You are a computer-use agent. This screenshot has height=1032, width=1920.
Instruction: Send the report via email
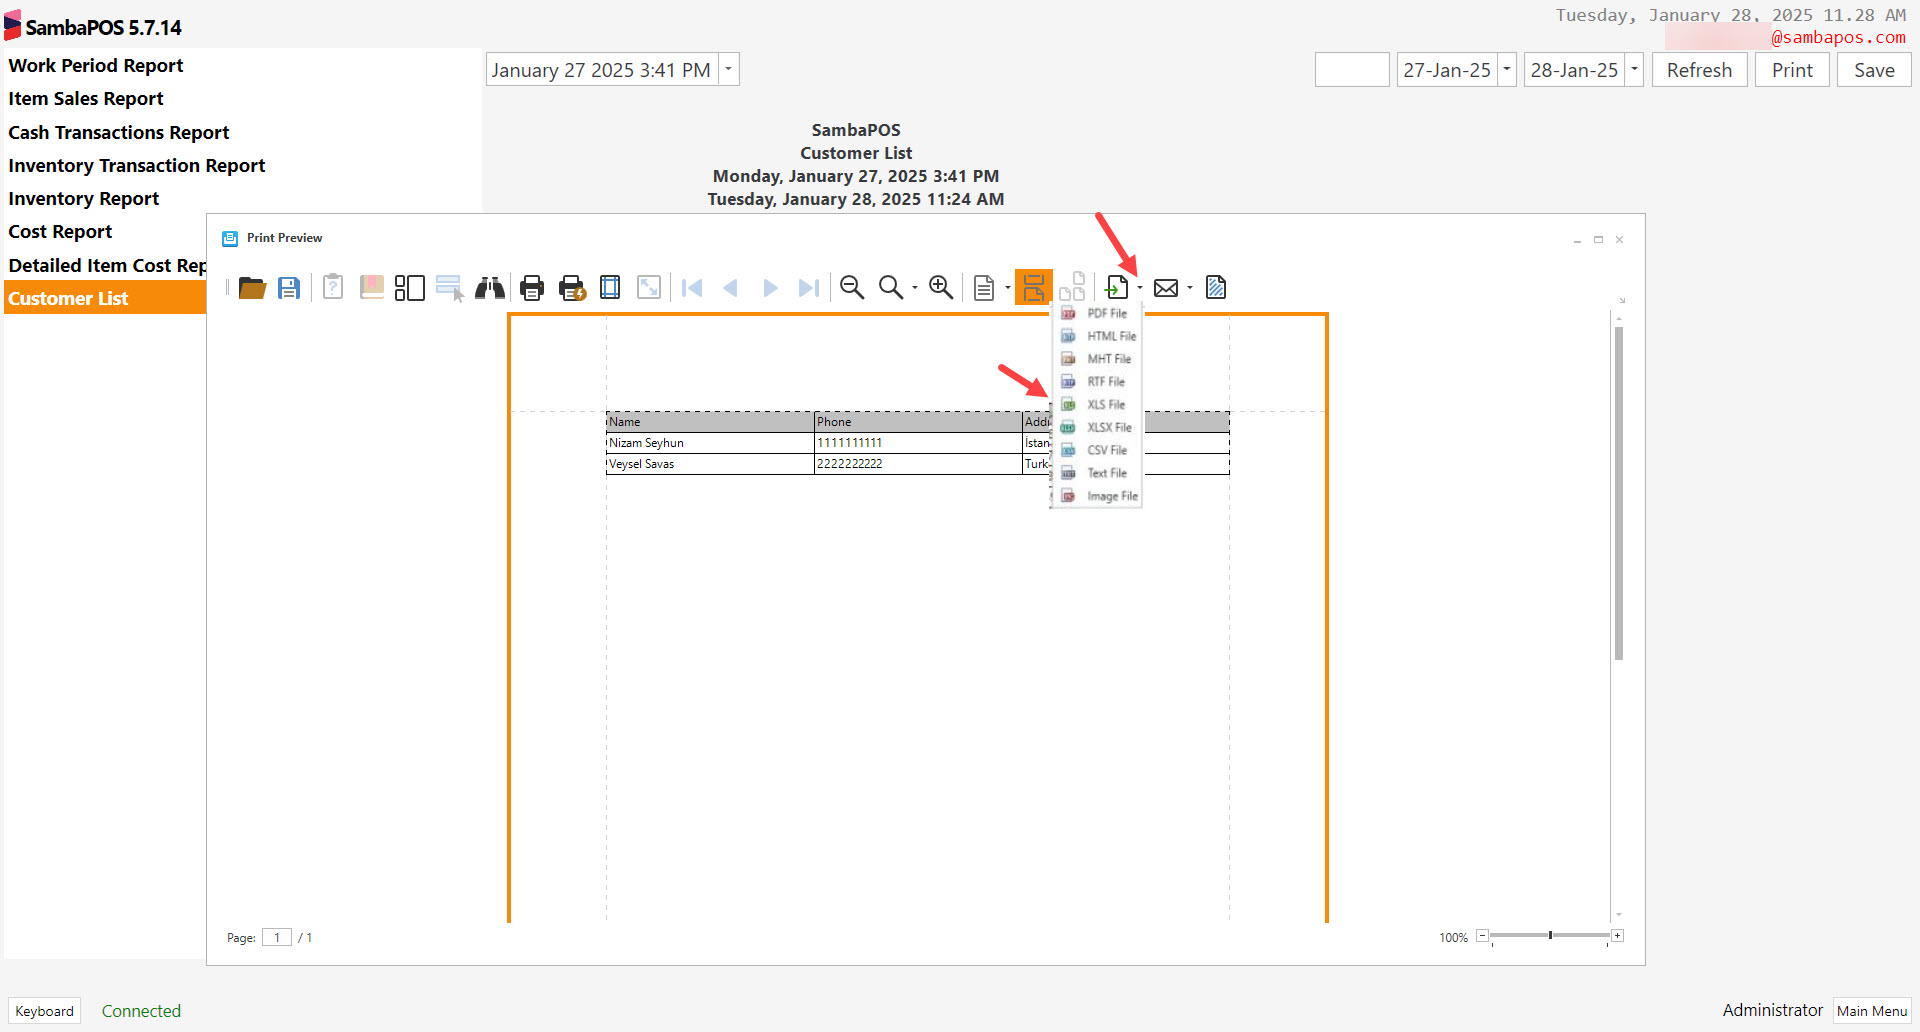tap(1166, 287)
